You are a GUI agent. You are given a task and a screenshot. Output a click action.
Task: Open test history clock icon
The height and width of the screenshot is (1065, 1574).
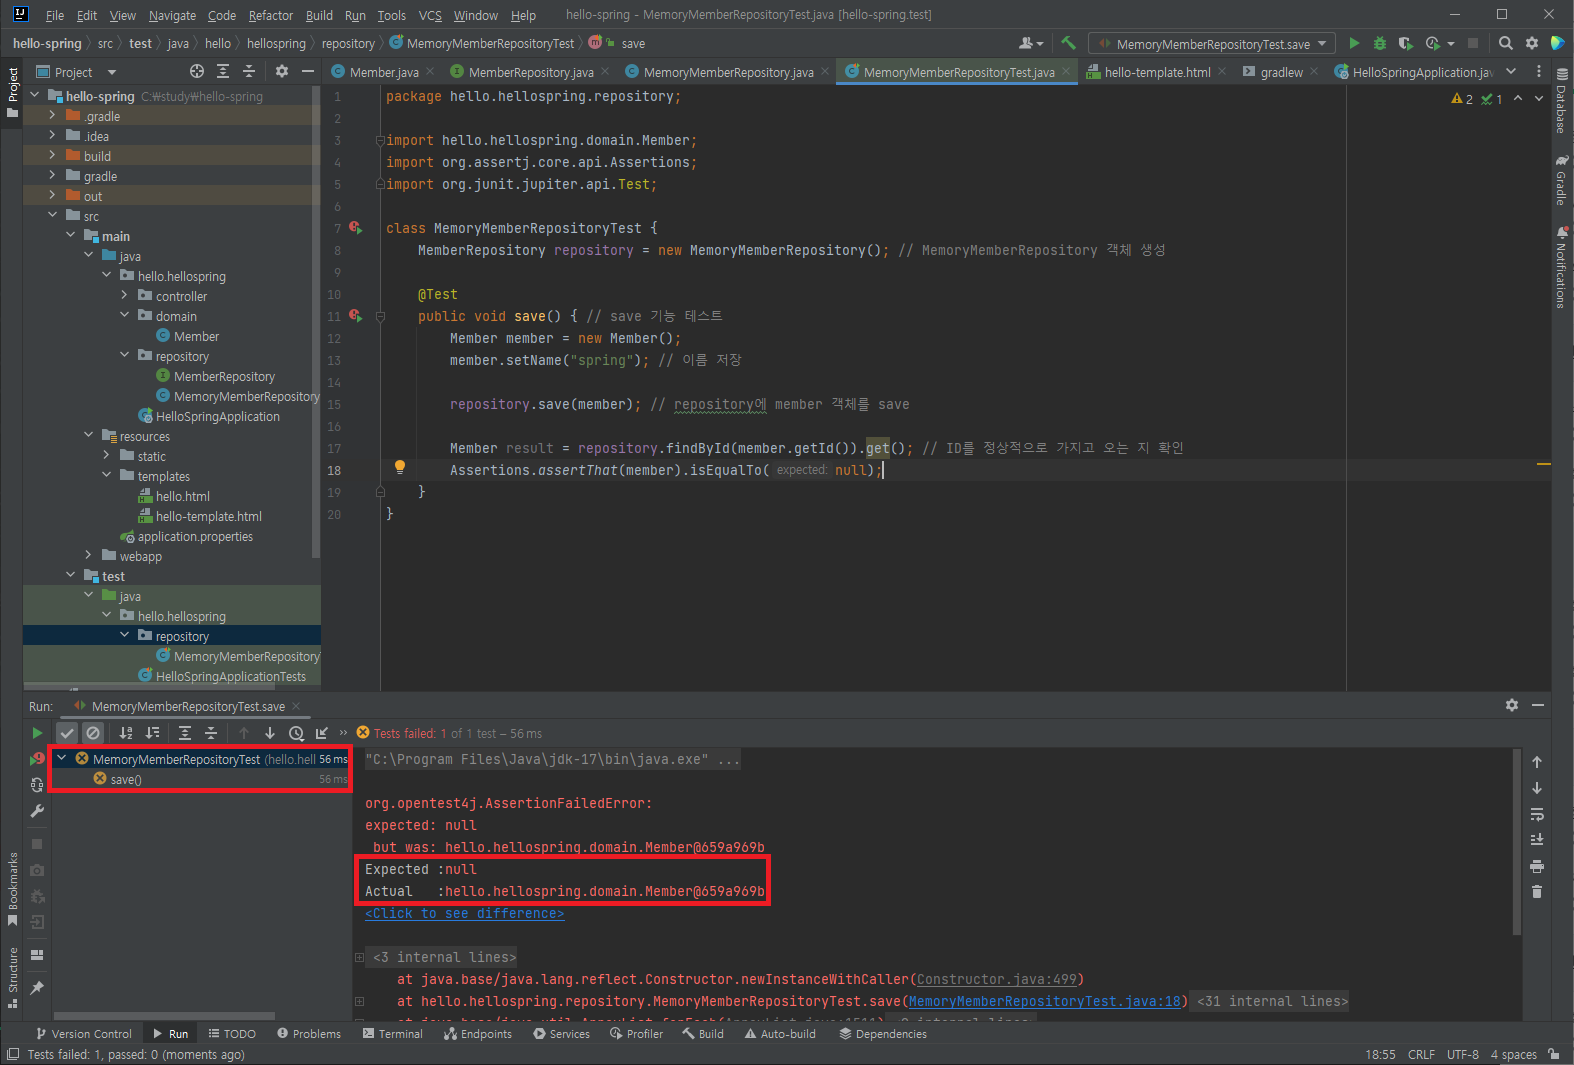coord(296,733)
